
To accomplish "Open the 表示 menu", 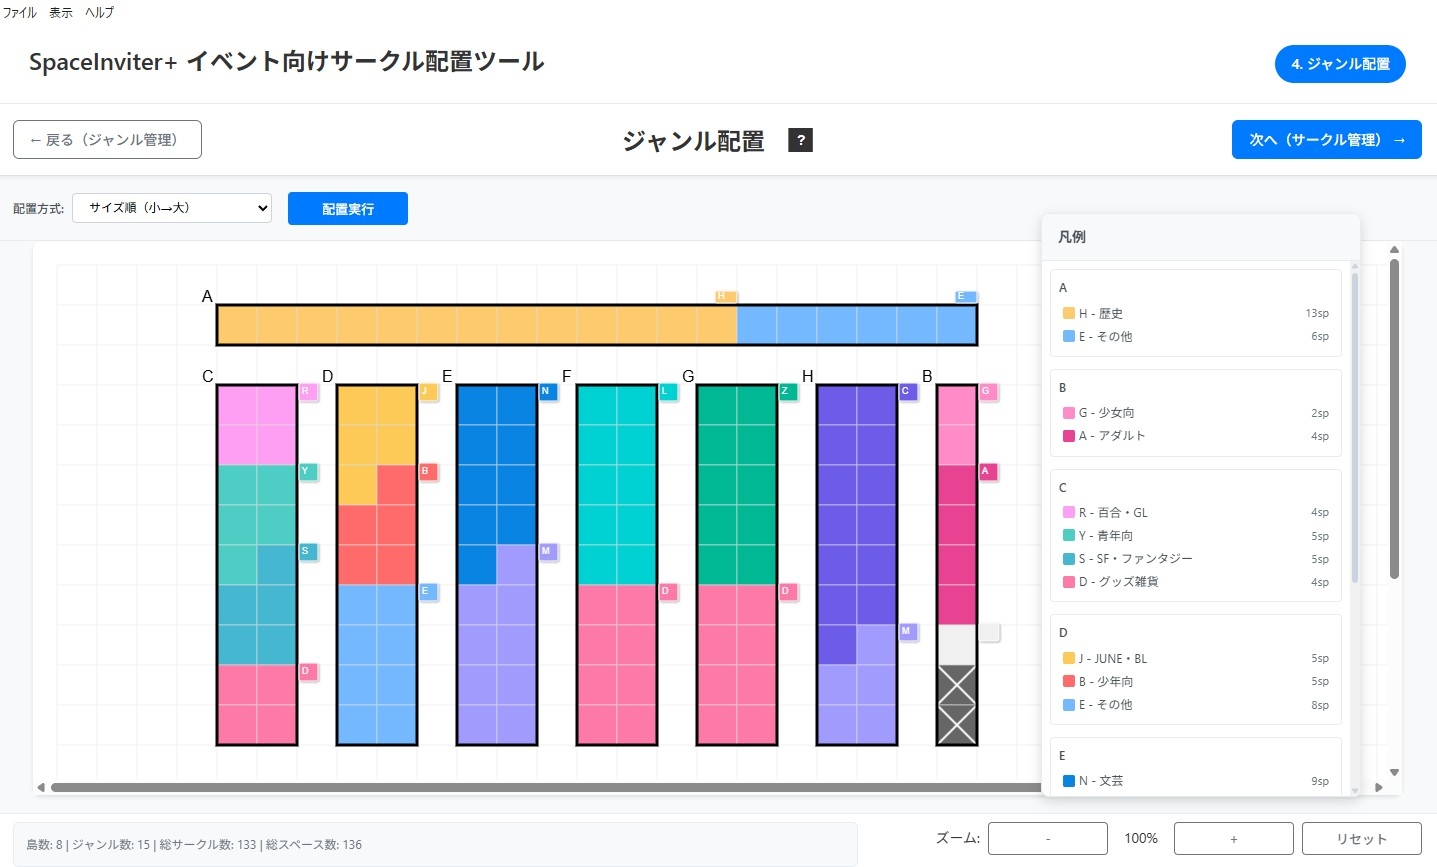I will click(61, 13).
